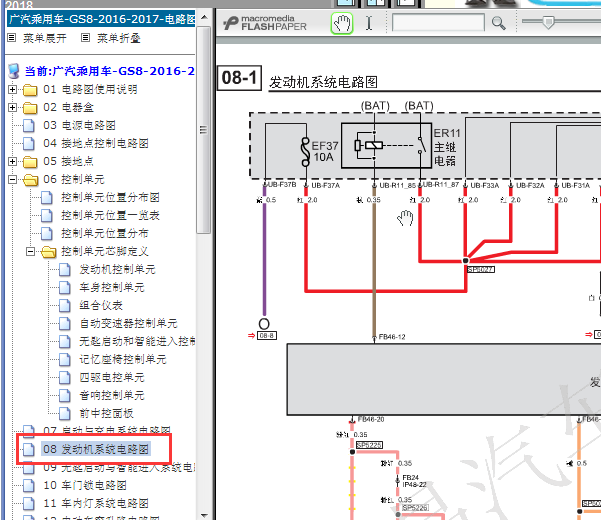601x520 pixels.
Task: Select the text selection cursor tool
Action: pos(369,23)
